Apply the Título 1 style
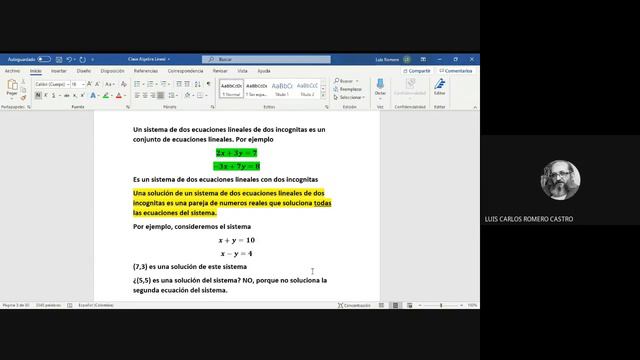 coord(282,89)
